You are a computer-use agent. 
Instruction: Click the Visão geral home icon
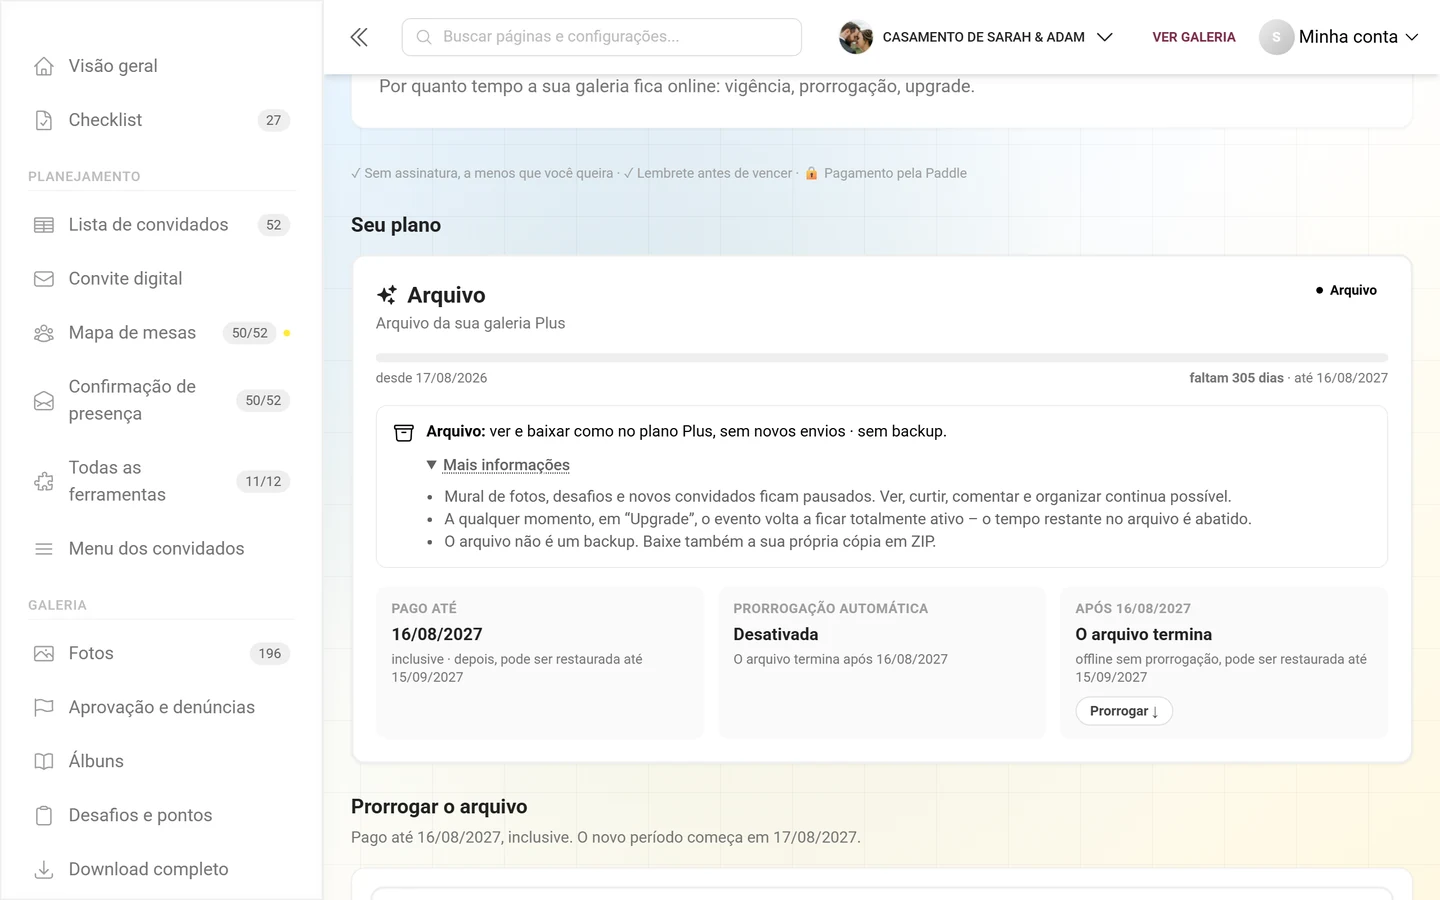(44, 66)
